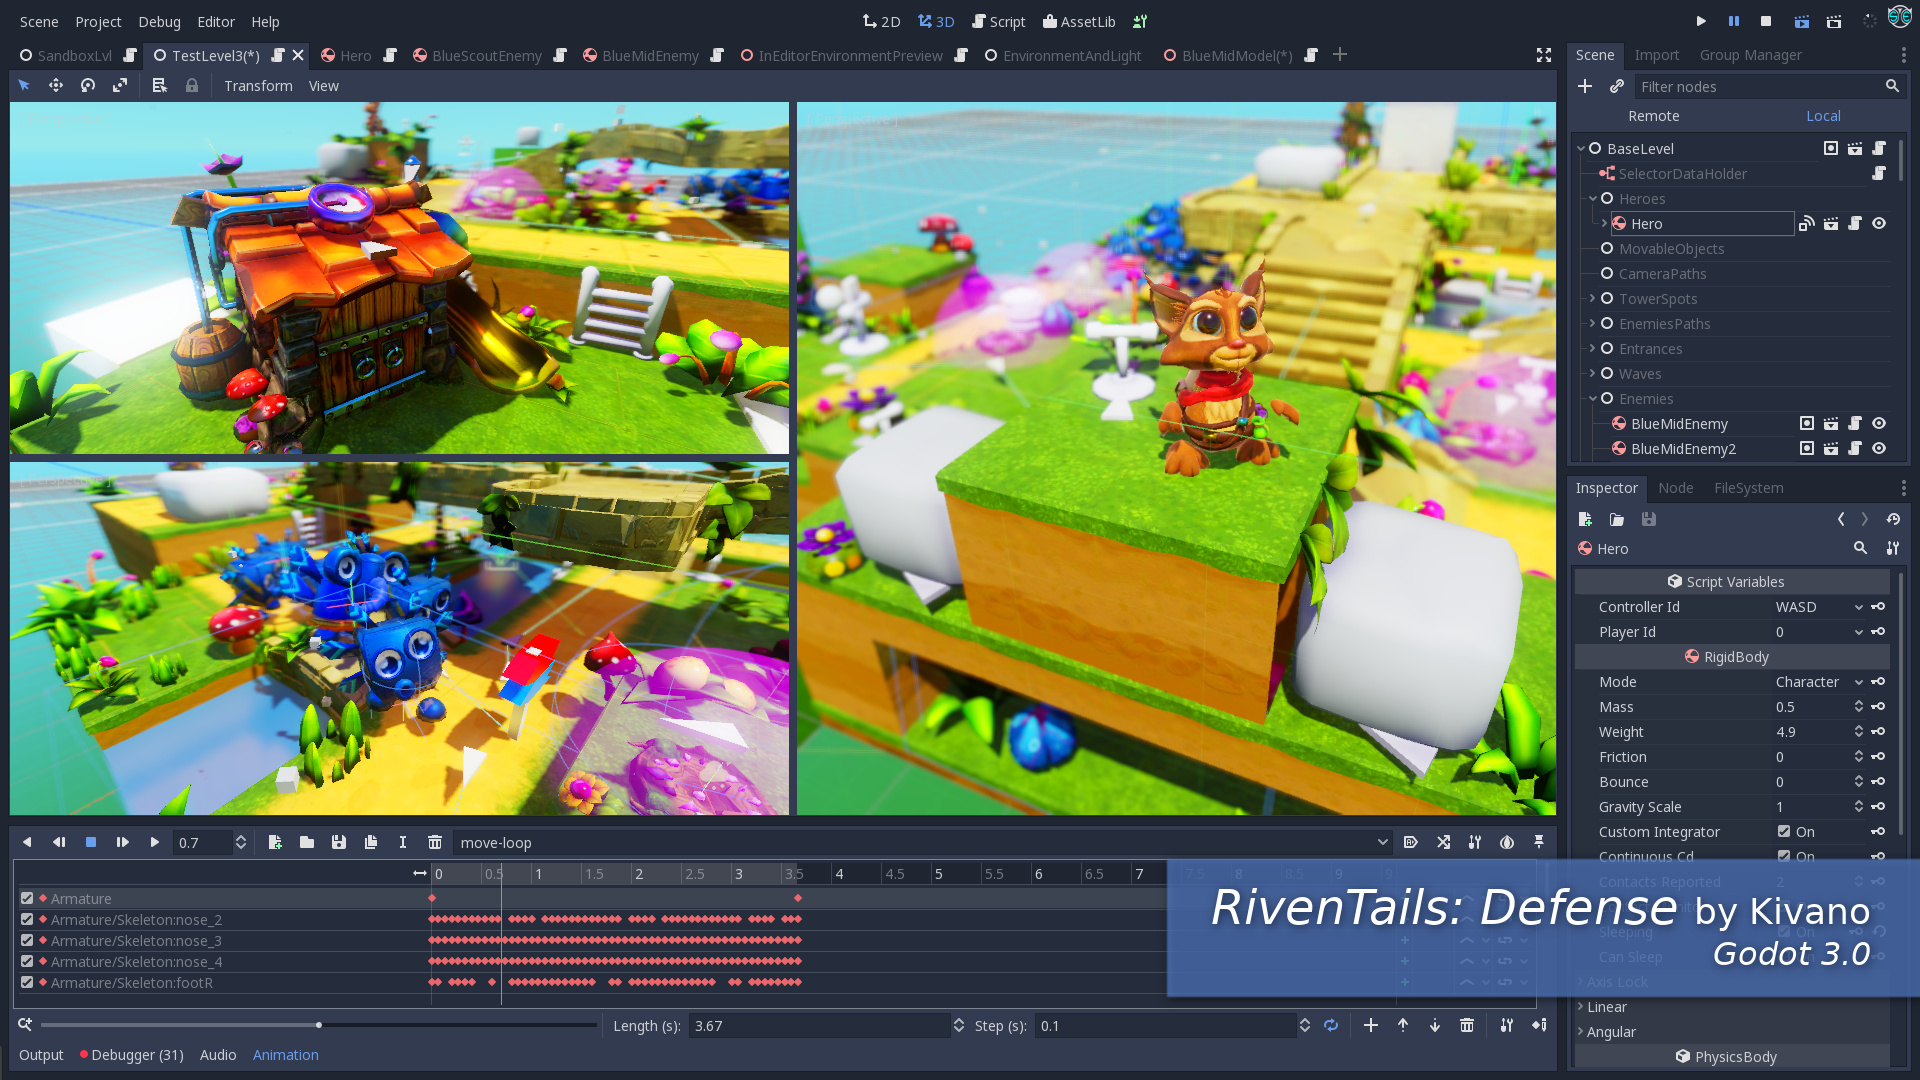
Task: Click the Animation tab at the bottom panel
Action: [x=285, y=1054]
